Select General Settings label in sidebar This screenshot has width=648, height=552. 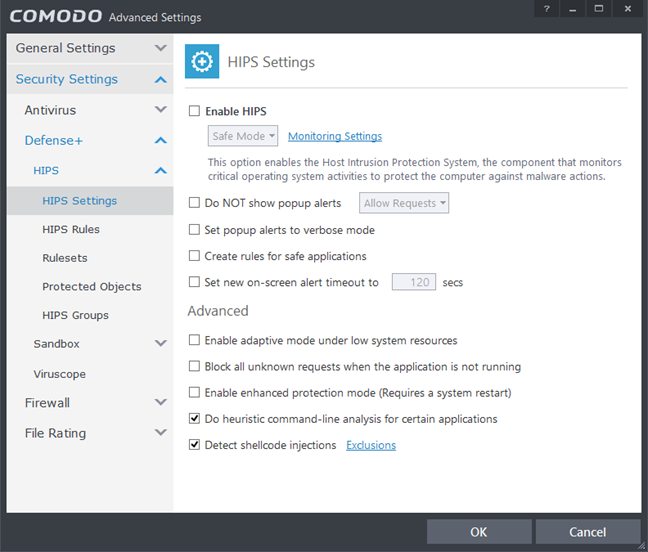coord(65,48)
